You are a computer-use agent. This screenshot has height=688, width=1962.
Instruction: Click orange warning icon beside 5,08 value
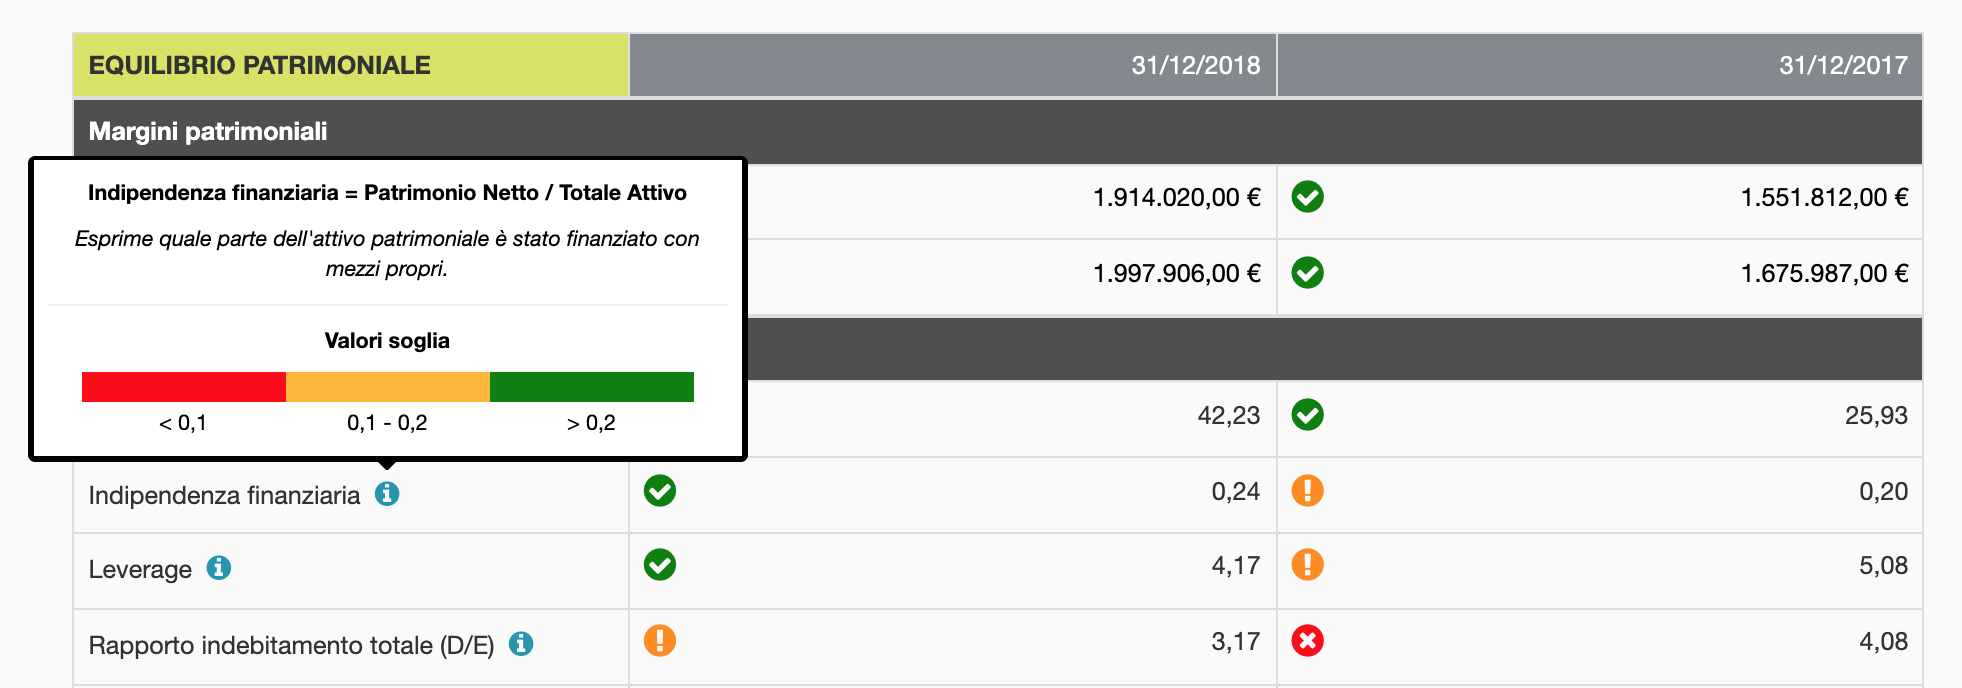coord(1307,565)
